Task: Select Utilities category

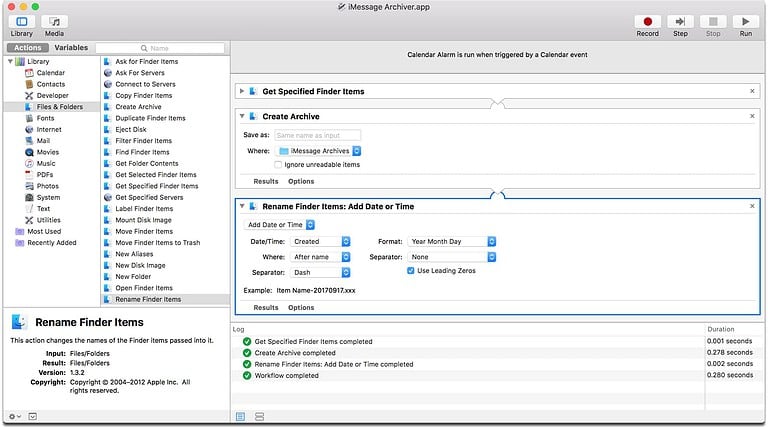Action: 48,220
